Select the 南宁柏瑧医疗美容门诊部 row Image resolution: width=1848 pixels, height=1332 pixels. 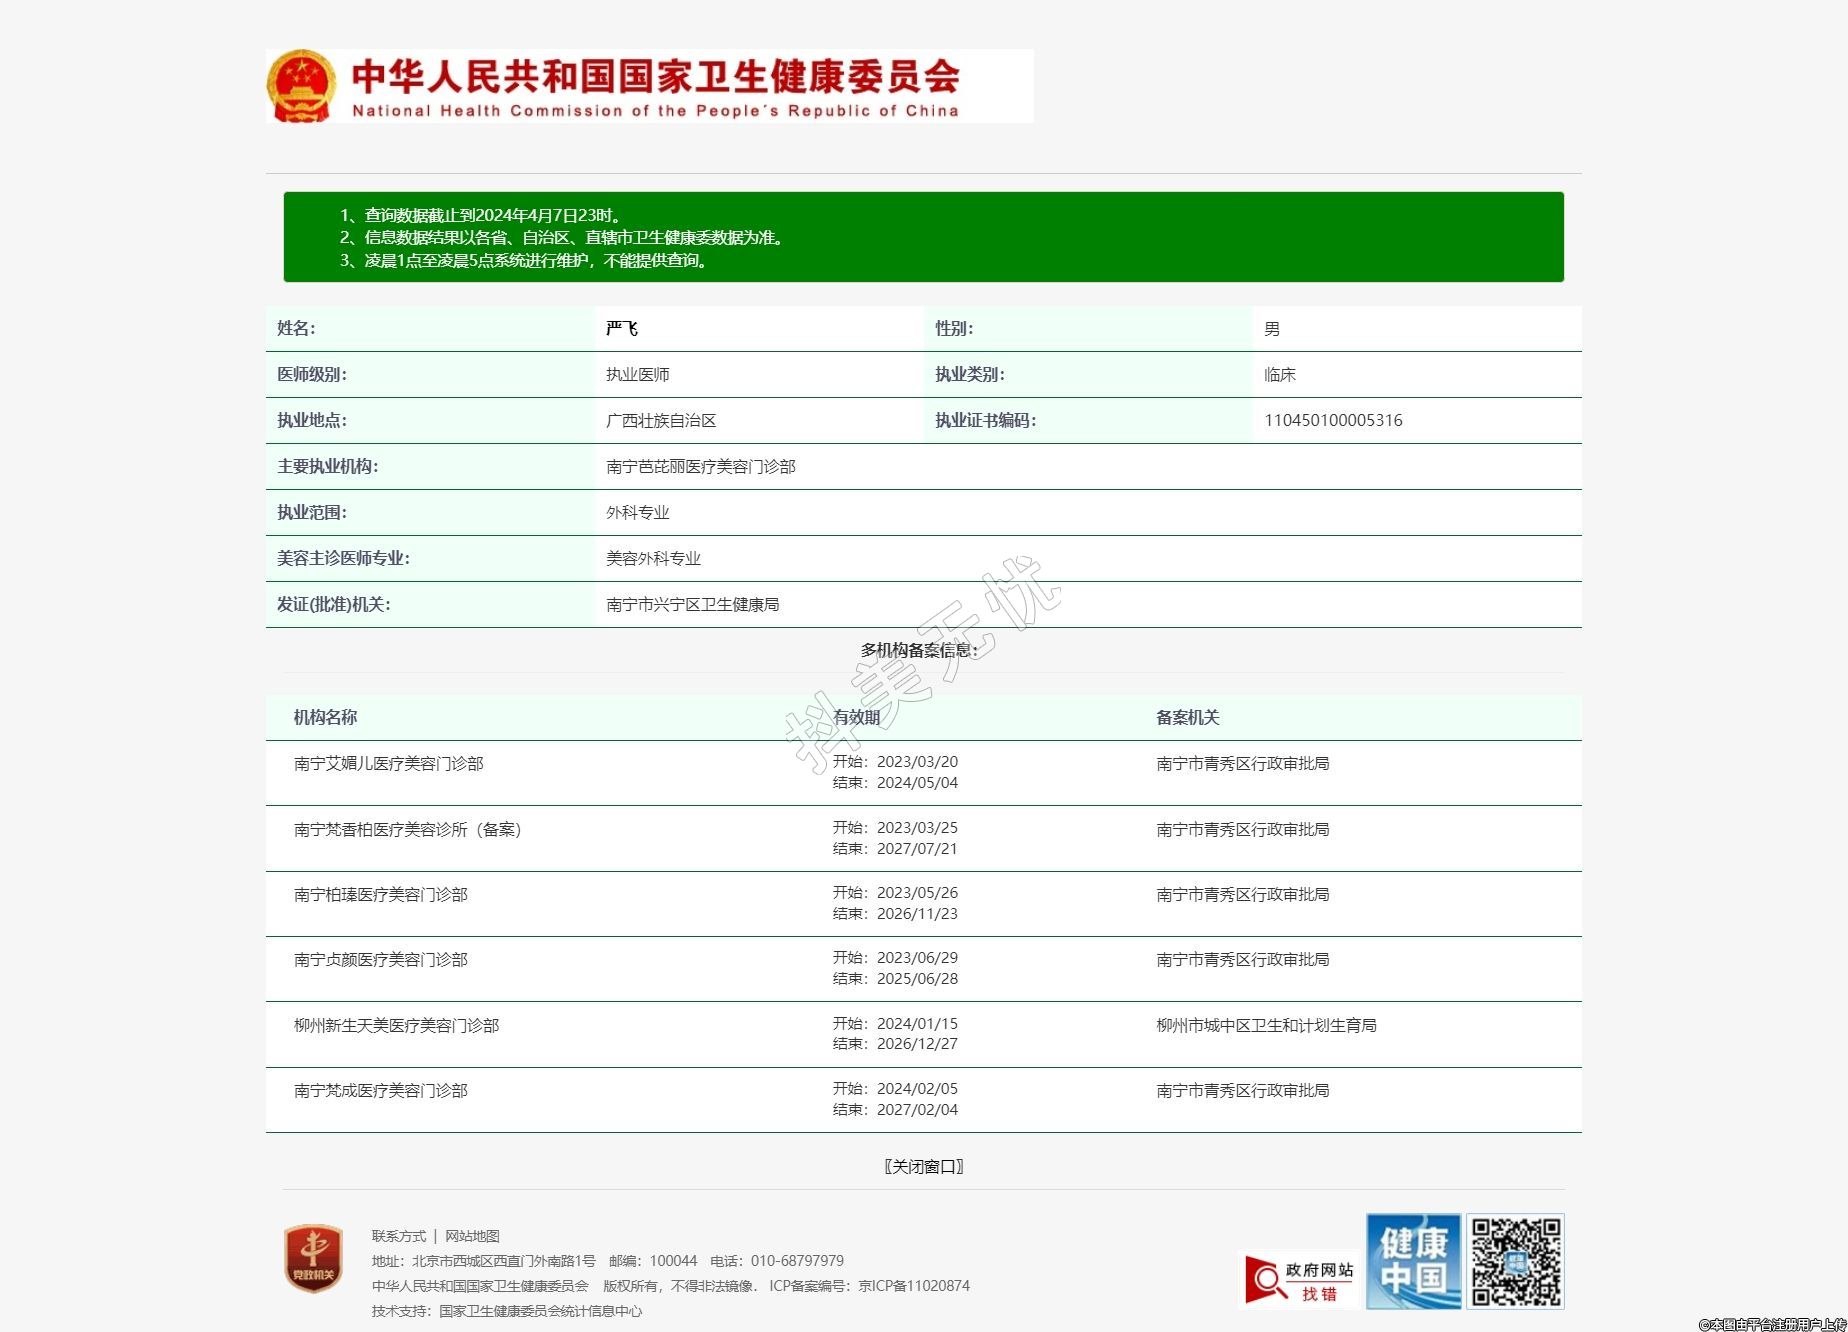tap(380, 895)
